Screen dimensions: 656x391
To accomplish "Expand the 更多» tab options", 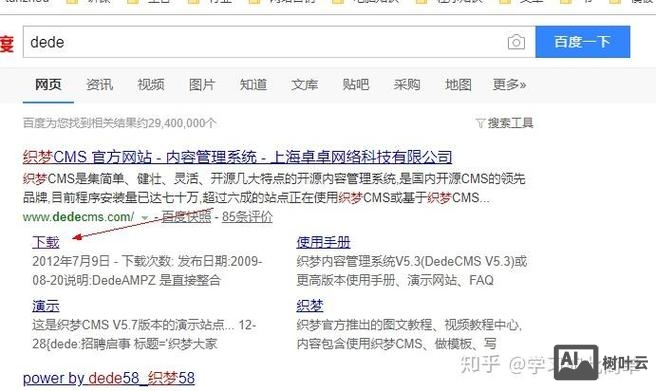I will (x=509, y=84).
